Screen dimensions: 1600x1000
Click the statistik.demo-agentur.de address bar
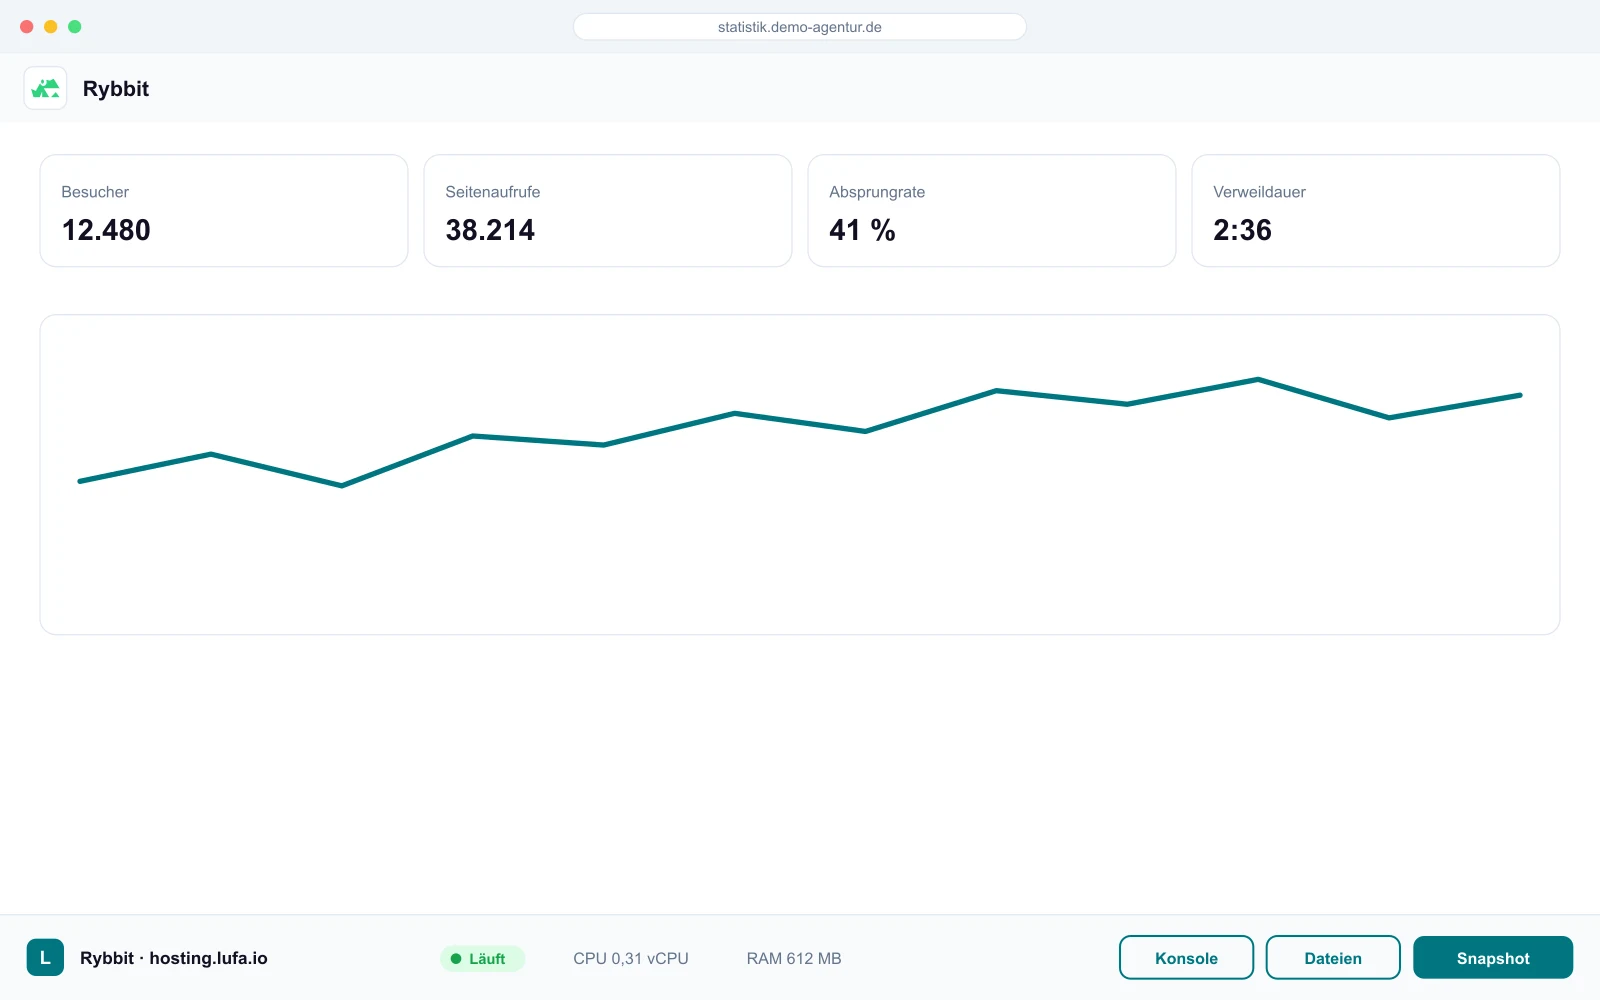coord(800,27)
